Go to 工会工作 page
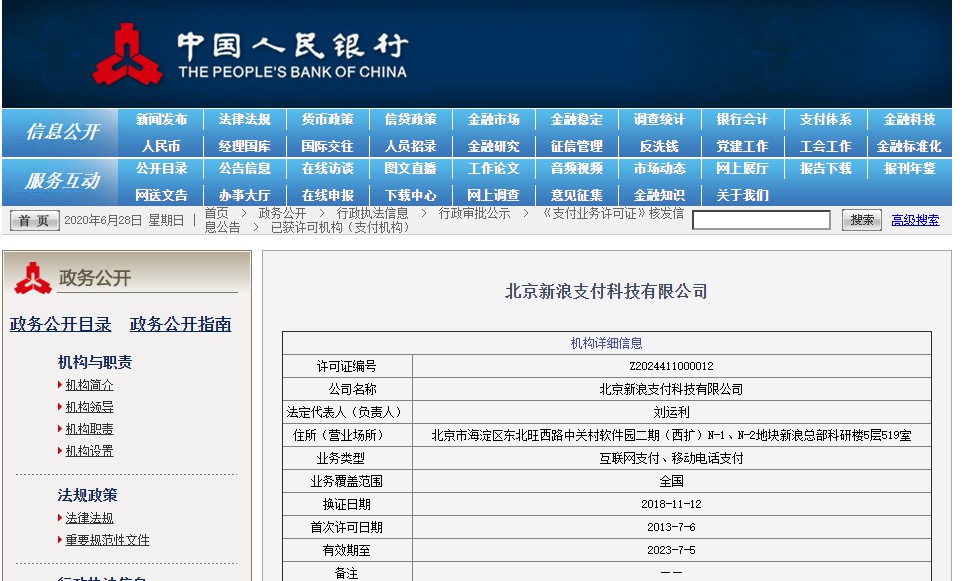The image size is (975, 581). coord(825,146)
